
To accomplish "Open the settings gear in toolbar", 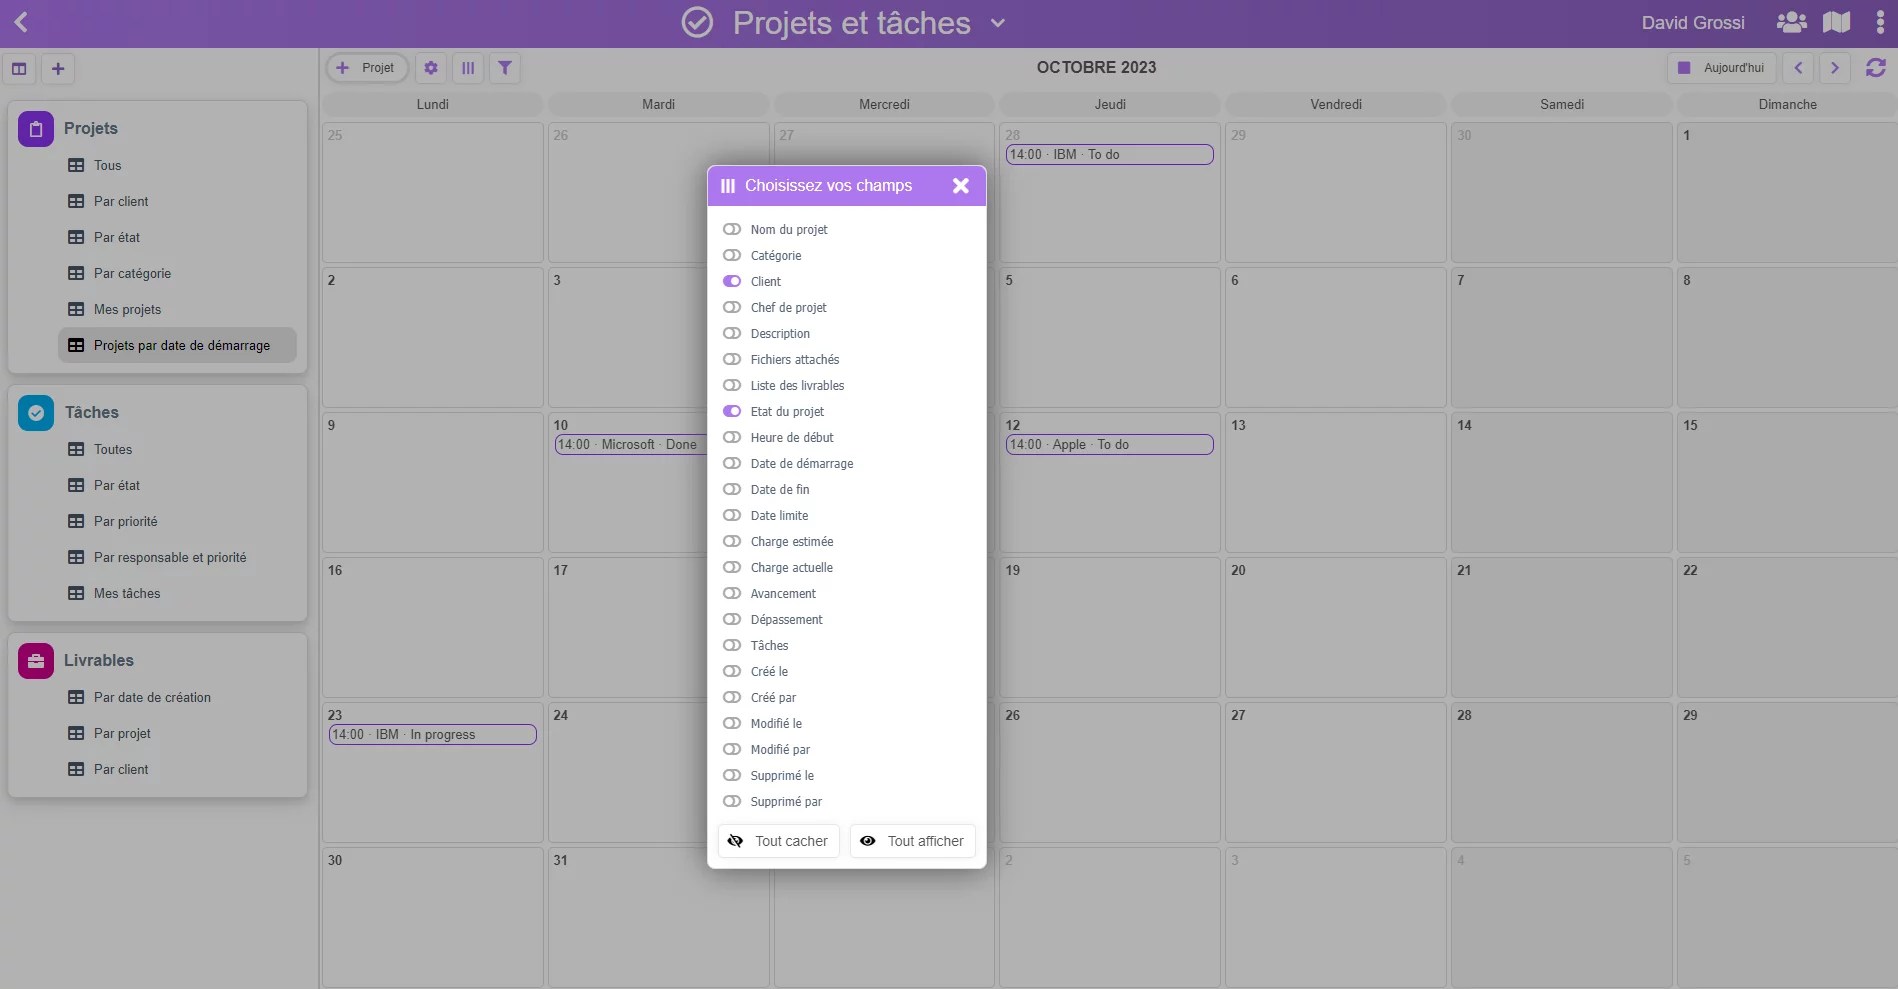I will click(431, 68).
